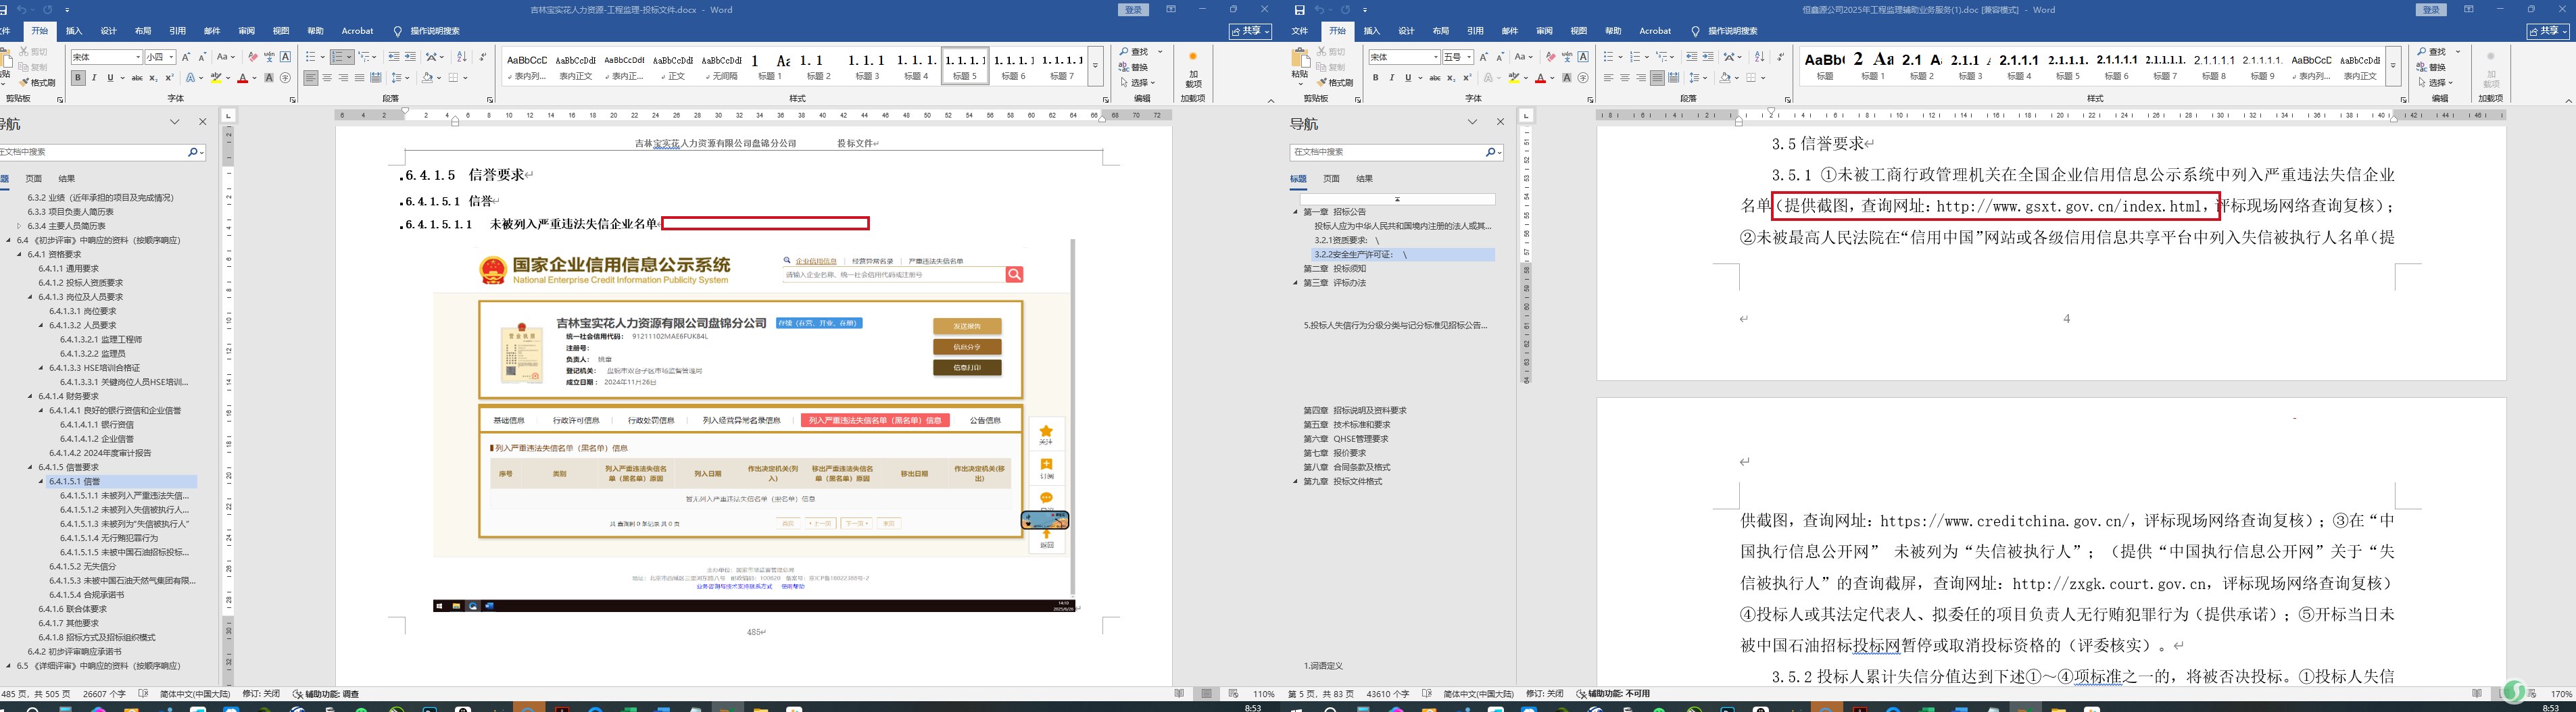This screenshot has width=2576, height=712.
Task: Click navigation search magnifier in right Word window
Action: pos(1490,152)
